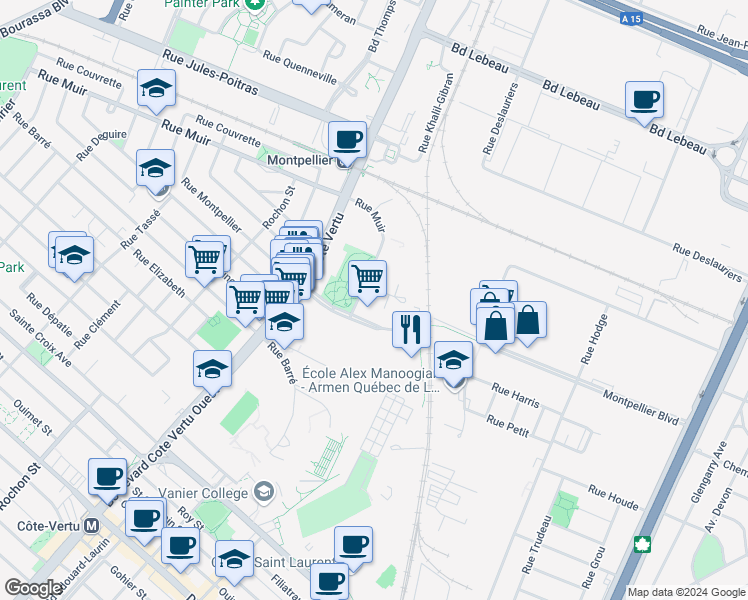Select the cafe marker above Montpellier station

point(347,142)
